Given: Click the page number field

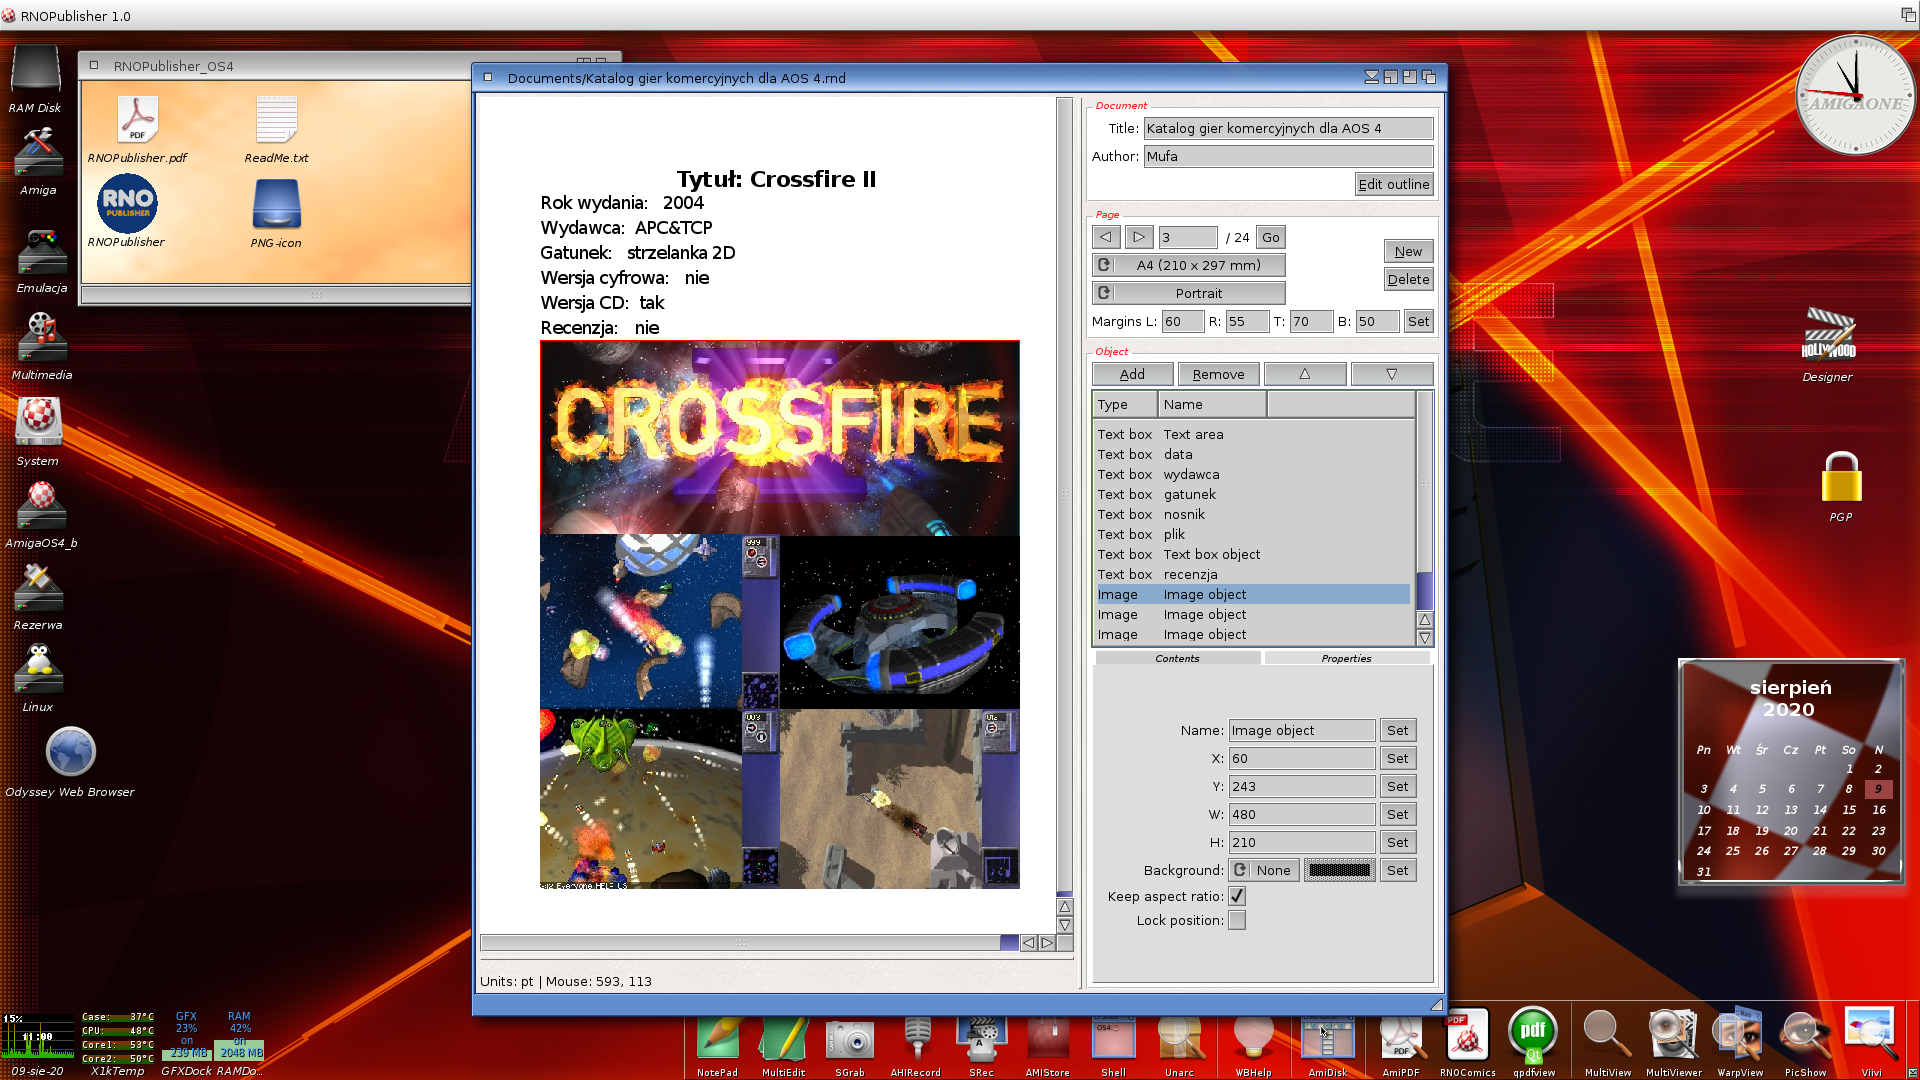Looking at the screenshot, I should click(x=1188, y=237).
